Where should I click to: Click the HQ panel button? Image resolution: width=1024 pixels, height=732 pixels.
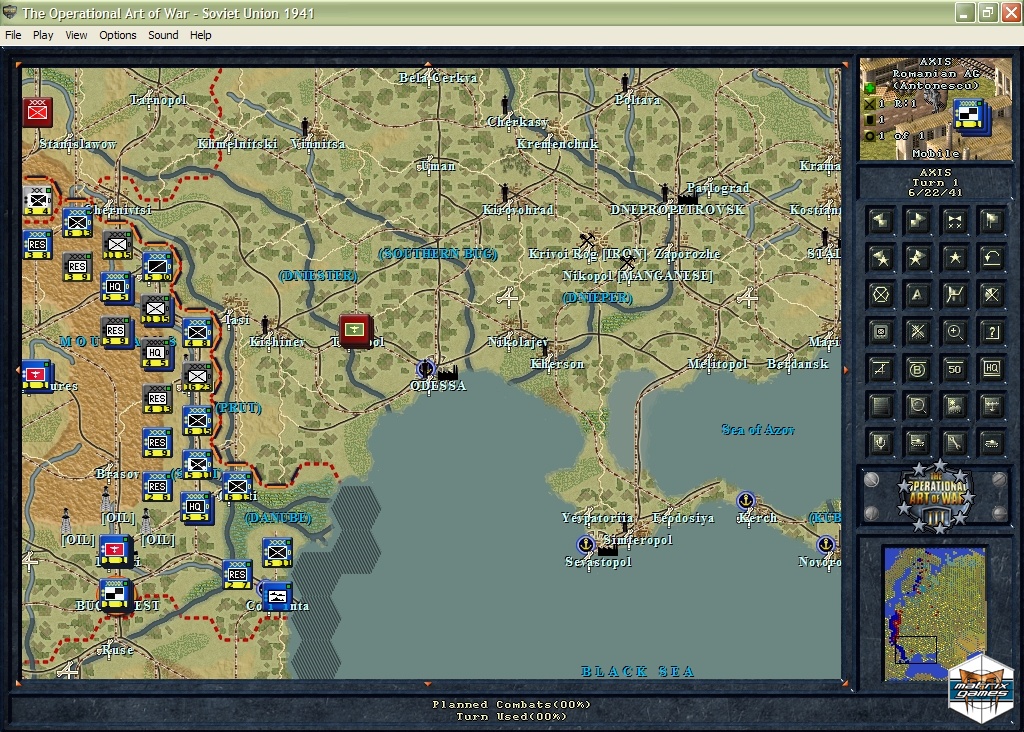tap(991, 370)
